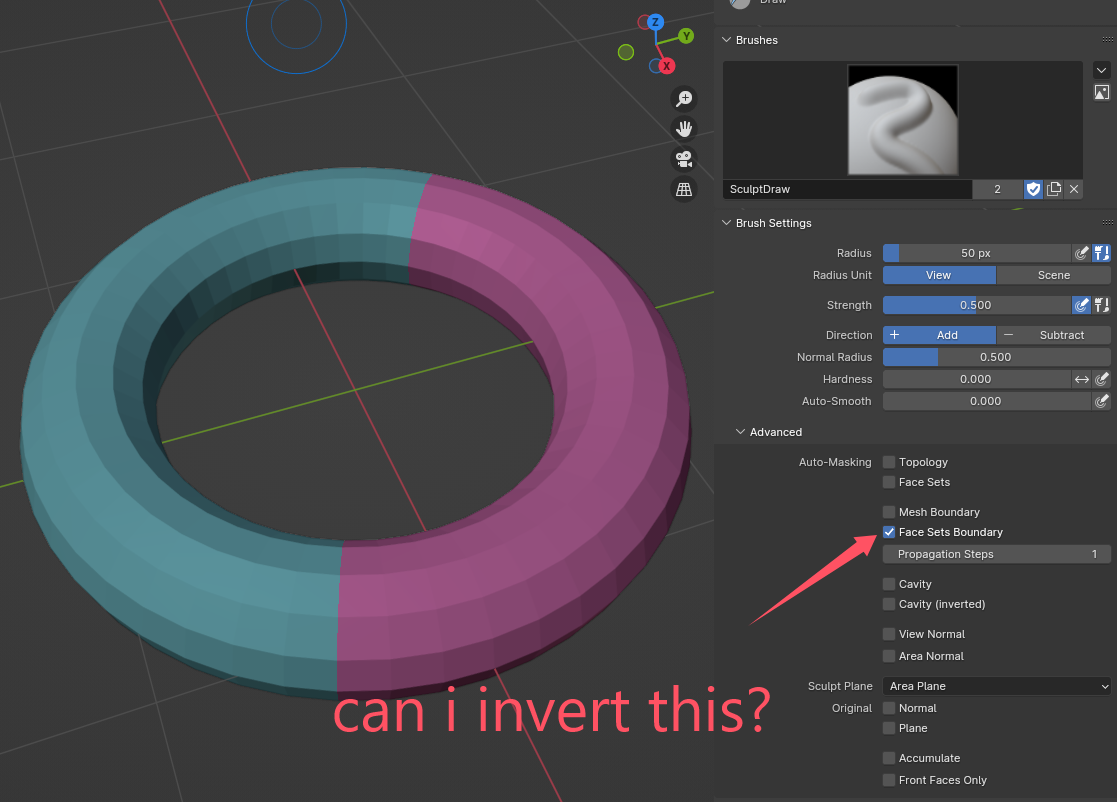Toggle unified strength icon beside Strength
The height and width of the screenshot is (802, 1117).
pyautogui.click(x=1102, y=305)
